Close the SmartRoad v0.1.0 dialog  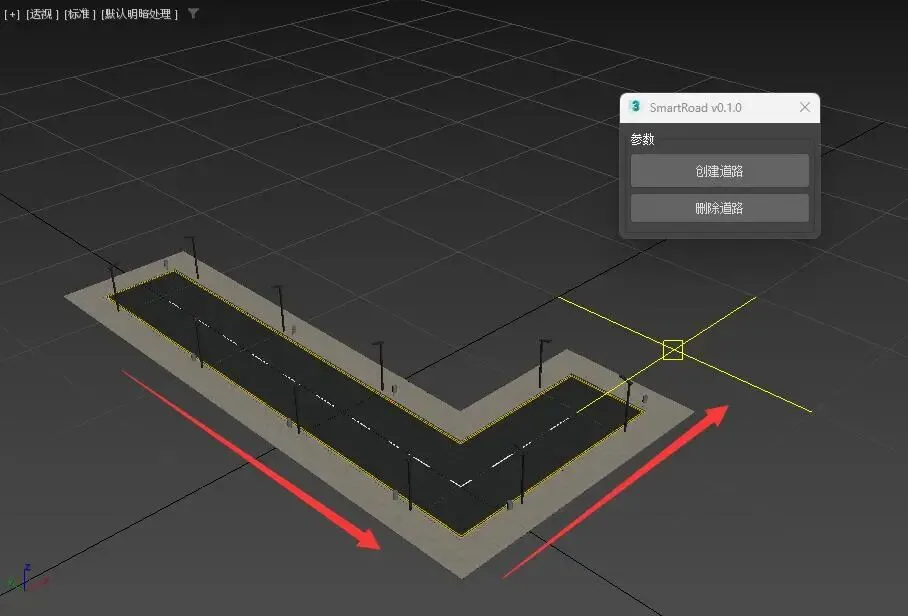point(804,107)
